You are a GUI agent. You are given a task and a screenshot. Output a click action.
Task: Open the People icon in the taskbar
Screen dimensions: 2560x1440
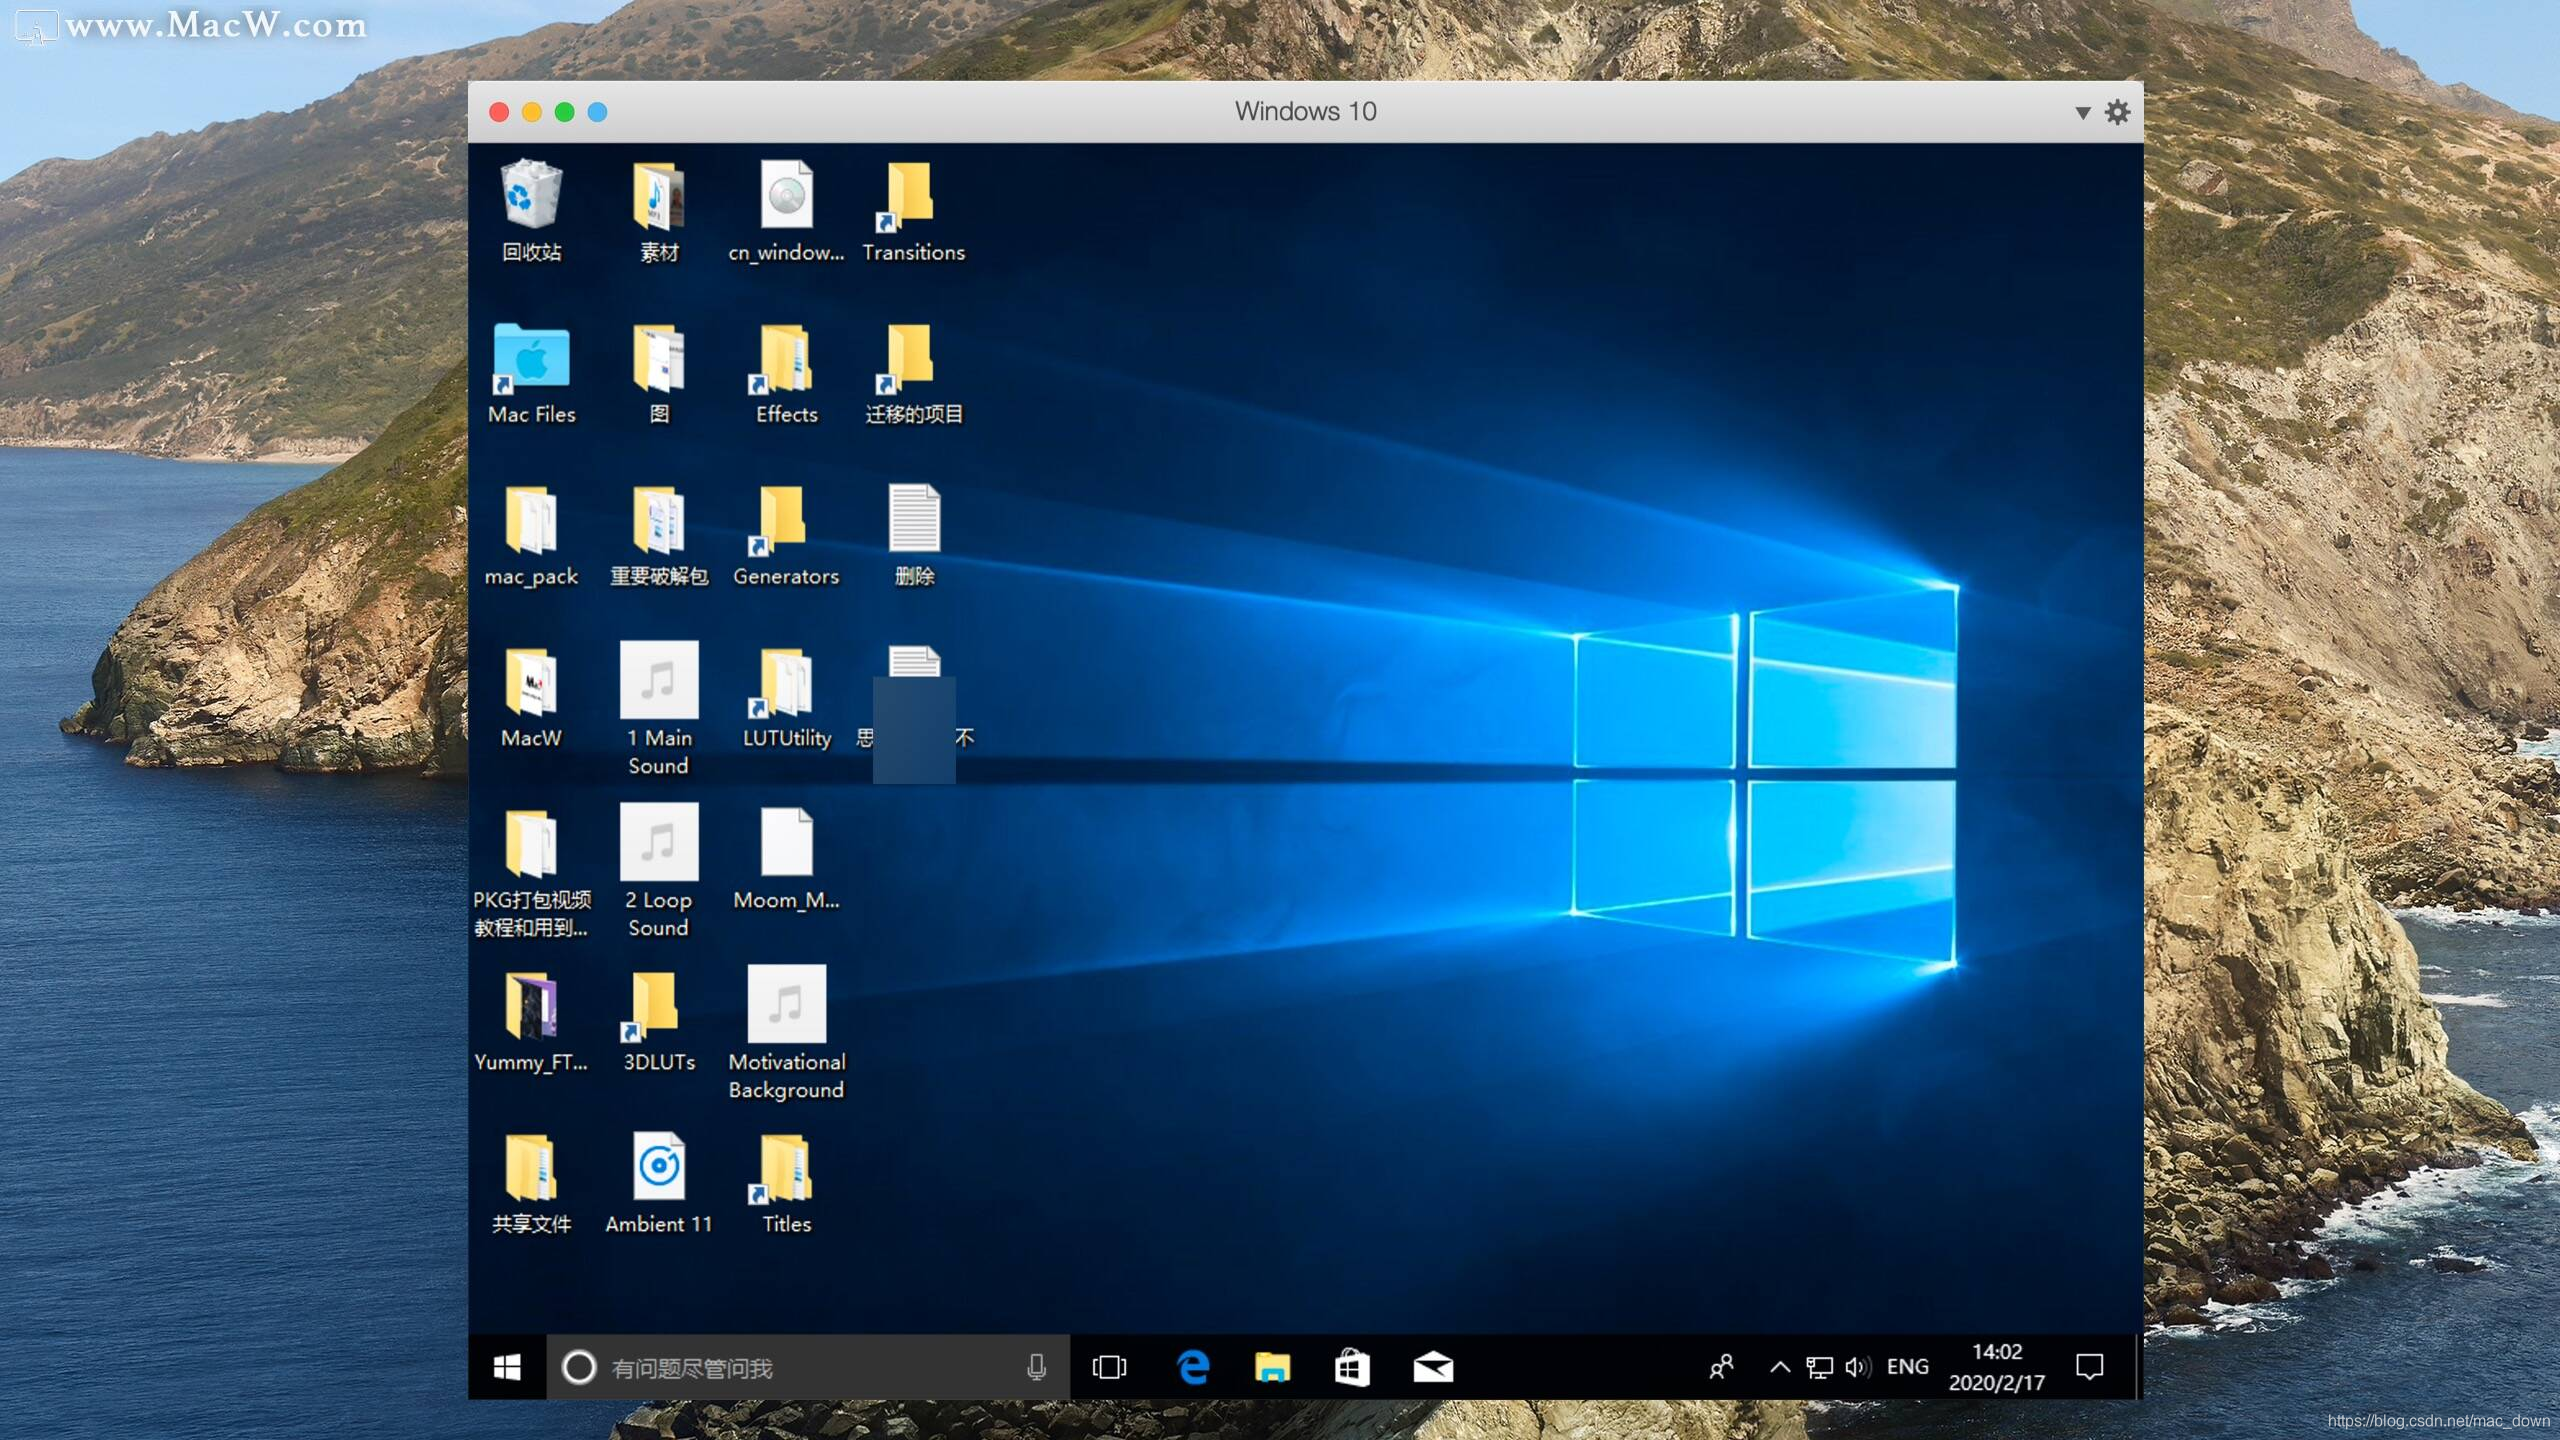pos(1721,1367)
